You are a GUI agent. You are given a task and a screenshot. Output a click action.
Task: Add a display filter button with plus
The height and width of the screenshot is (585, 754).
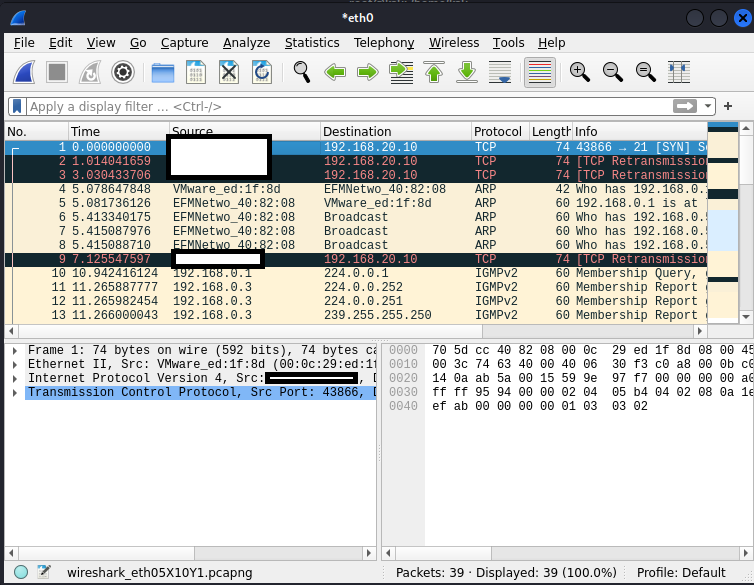click(728, 106)
